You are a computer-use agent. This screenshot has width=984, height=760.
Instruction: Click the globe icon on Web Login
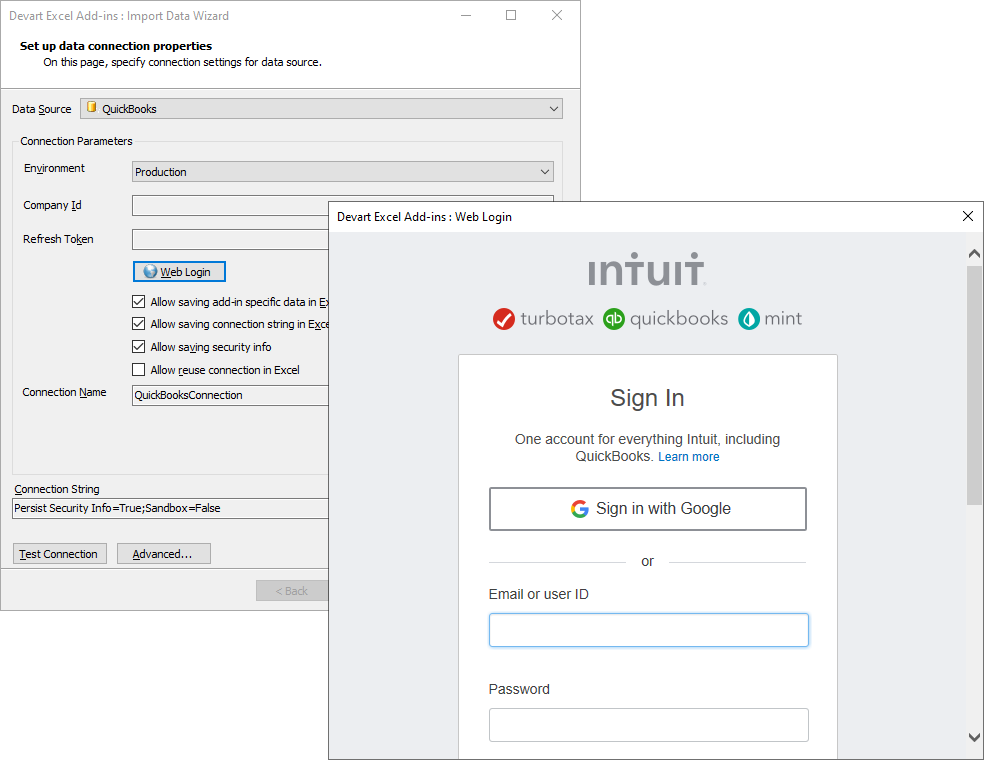coord(150,271)
